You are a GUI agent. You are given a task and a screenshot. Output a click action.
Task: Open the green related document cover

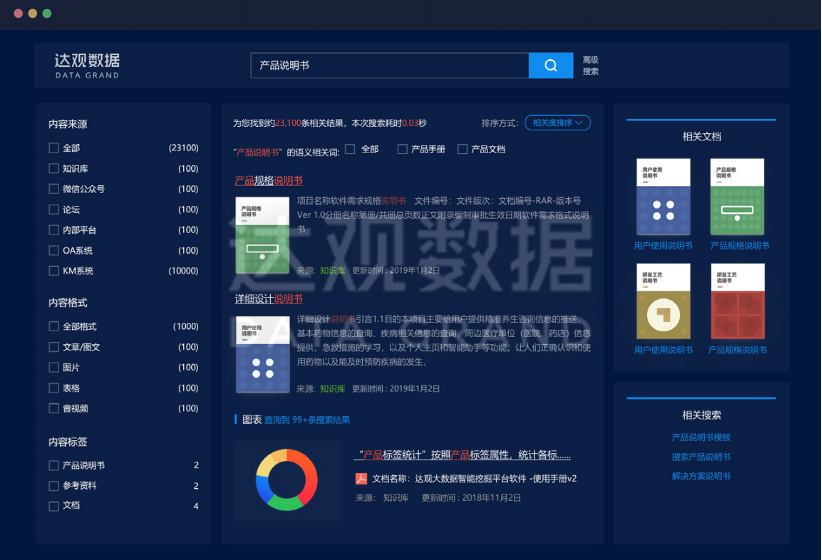(x=737, y=197)
